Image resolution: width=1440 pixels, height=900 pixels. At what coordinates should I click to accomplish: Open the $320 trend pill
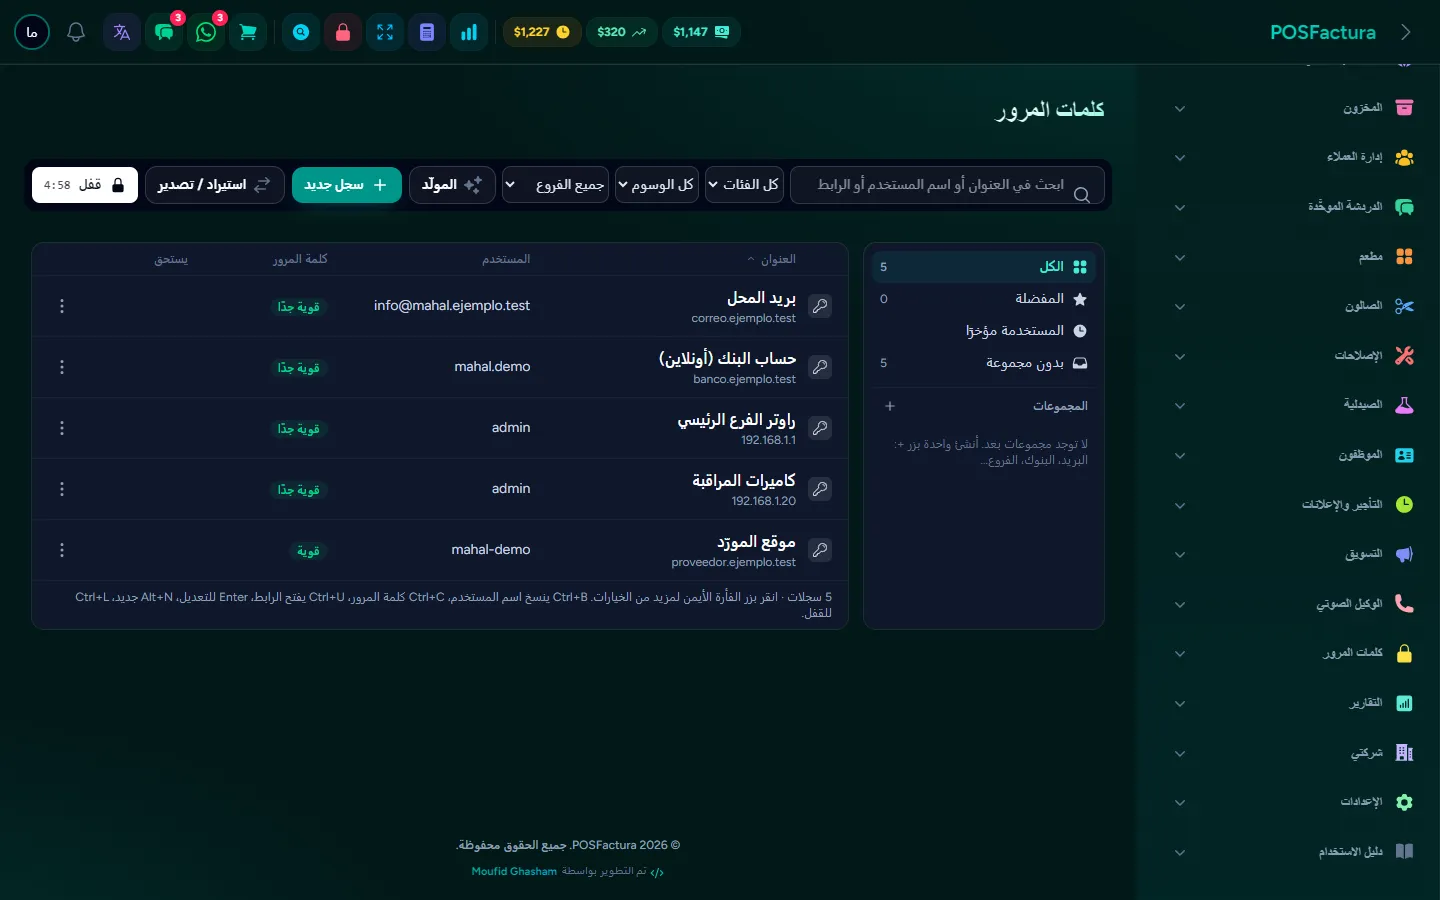(621, 32)
